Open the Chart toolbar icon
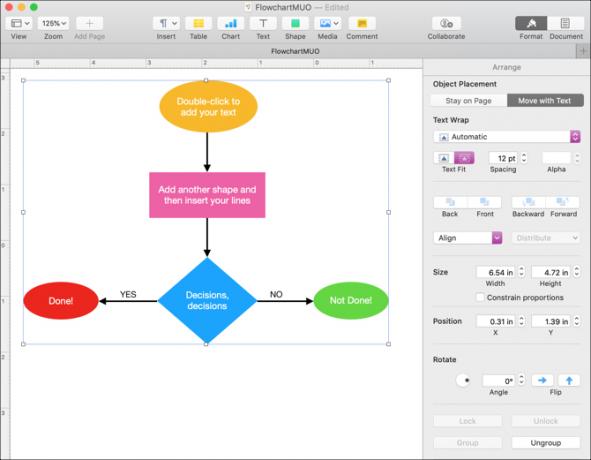Viewport: 591px width, 460px height. 230,23
